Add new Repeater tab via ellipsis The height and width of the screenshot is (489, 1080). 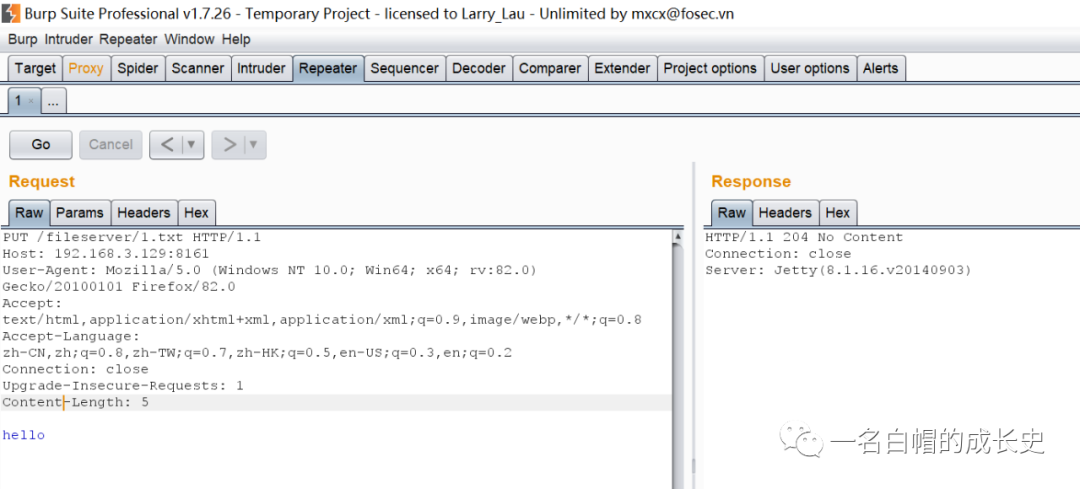53,102
